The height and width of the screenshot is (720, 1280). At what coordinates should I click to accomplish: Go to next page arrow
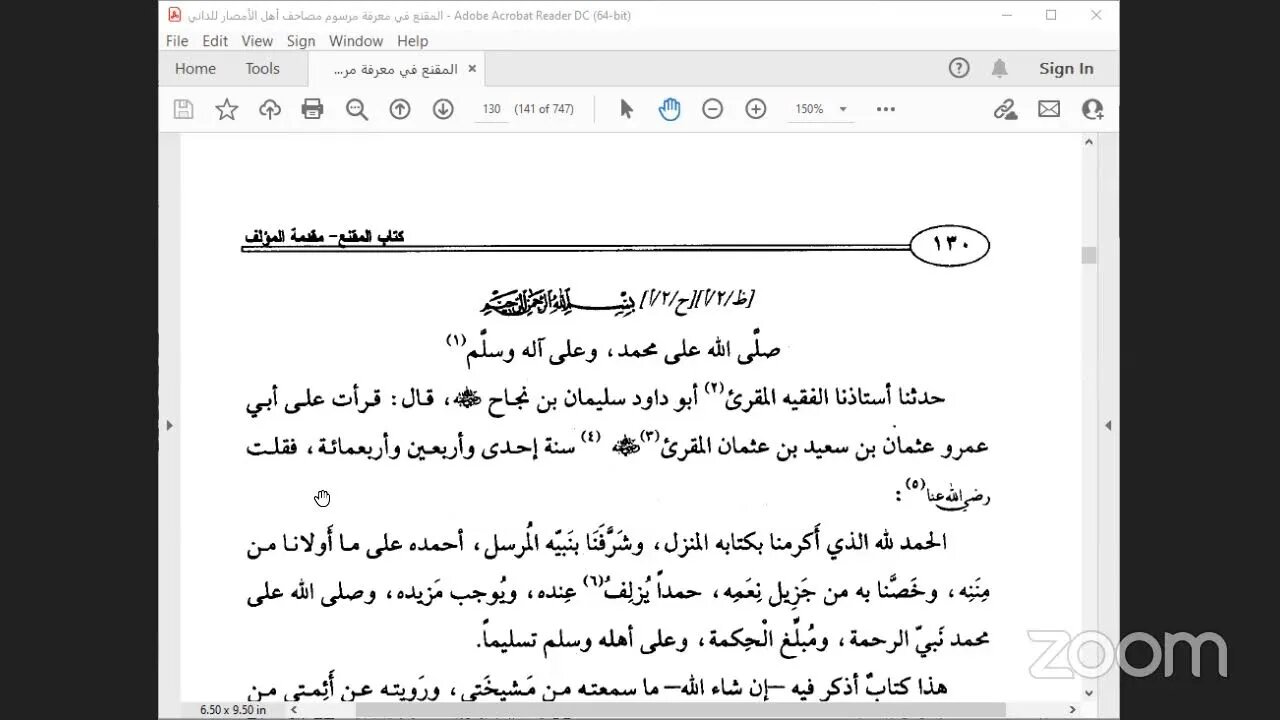(x=443, y=109)
